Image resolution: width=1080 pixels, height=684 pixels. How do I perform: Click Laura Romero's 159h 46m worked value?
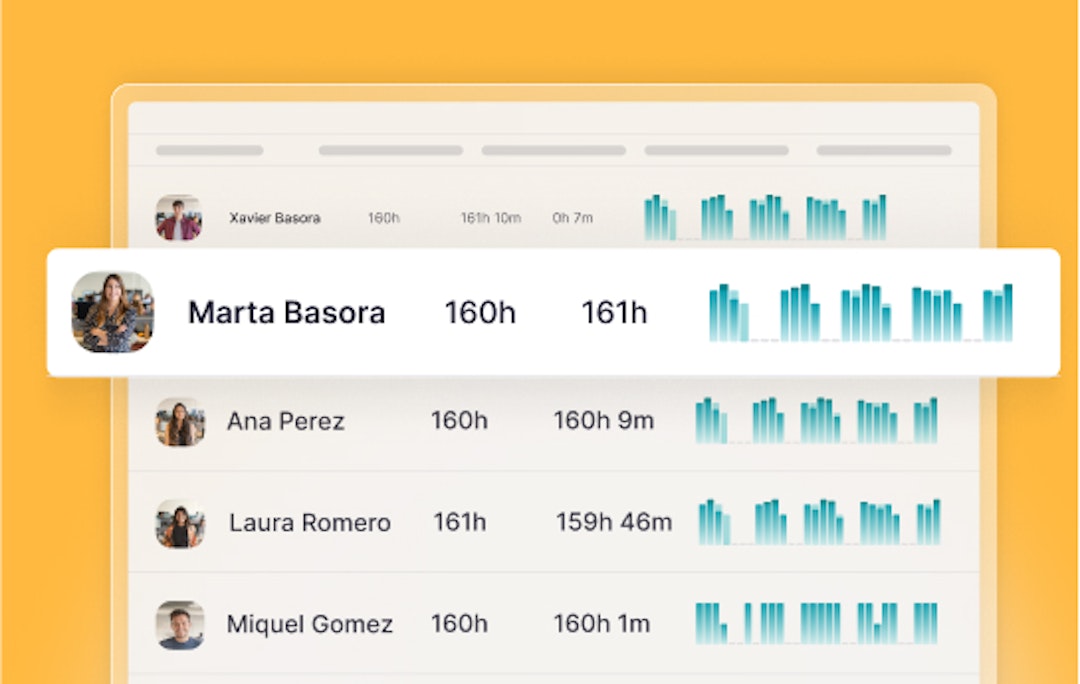click(614, 522)
